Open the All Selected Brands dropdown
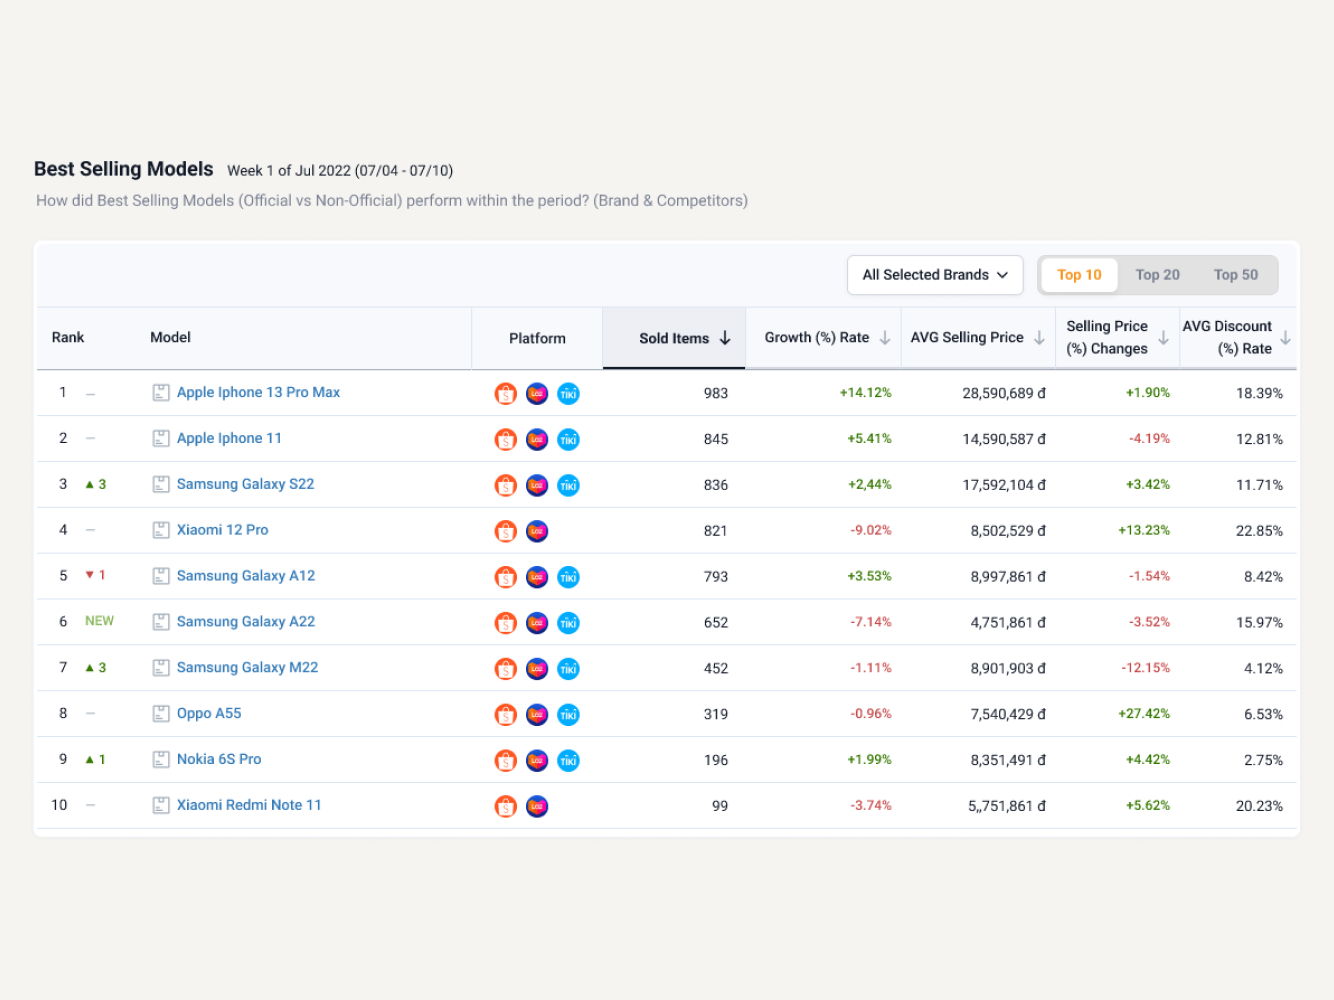This screenshot has width=1334, height=1000. tap(935, 275)
